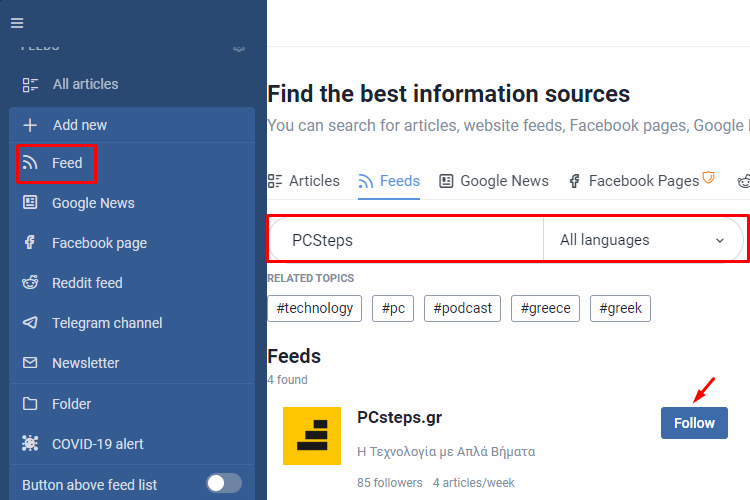
Task: Click the All languages chevron arrow
Action: click(x=719, y=240)
